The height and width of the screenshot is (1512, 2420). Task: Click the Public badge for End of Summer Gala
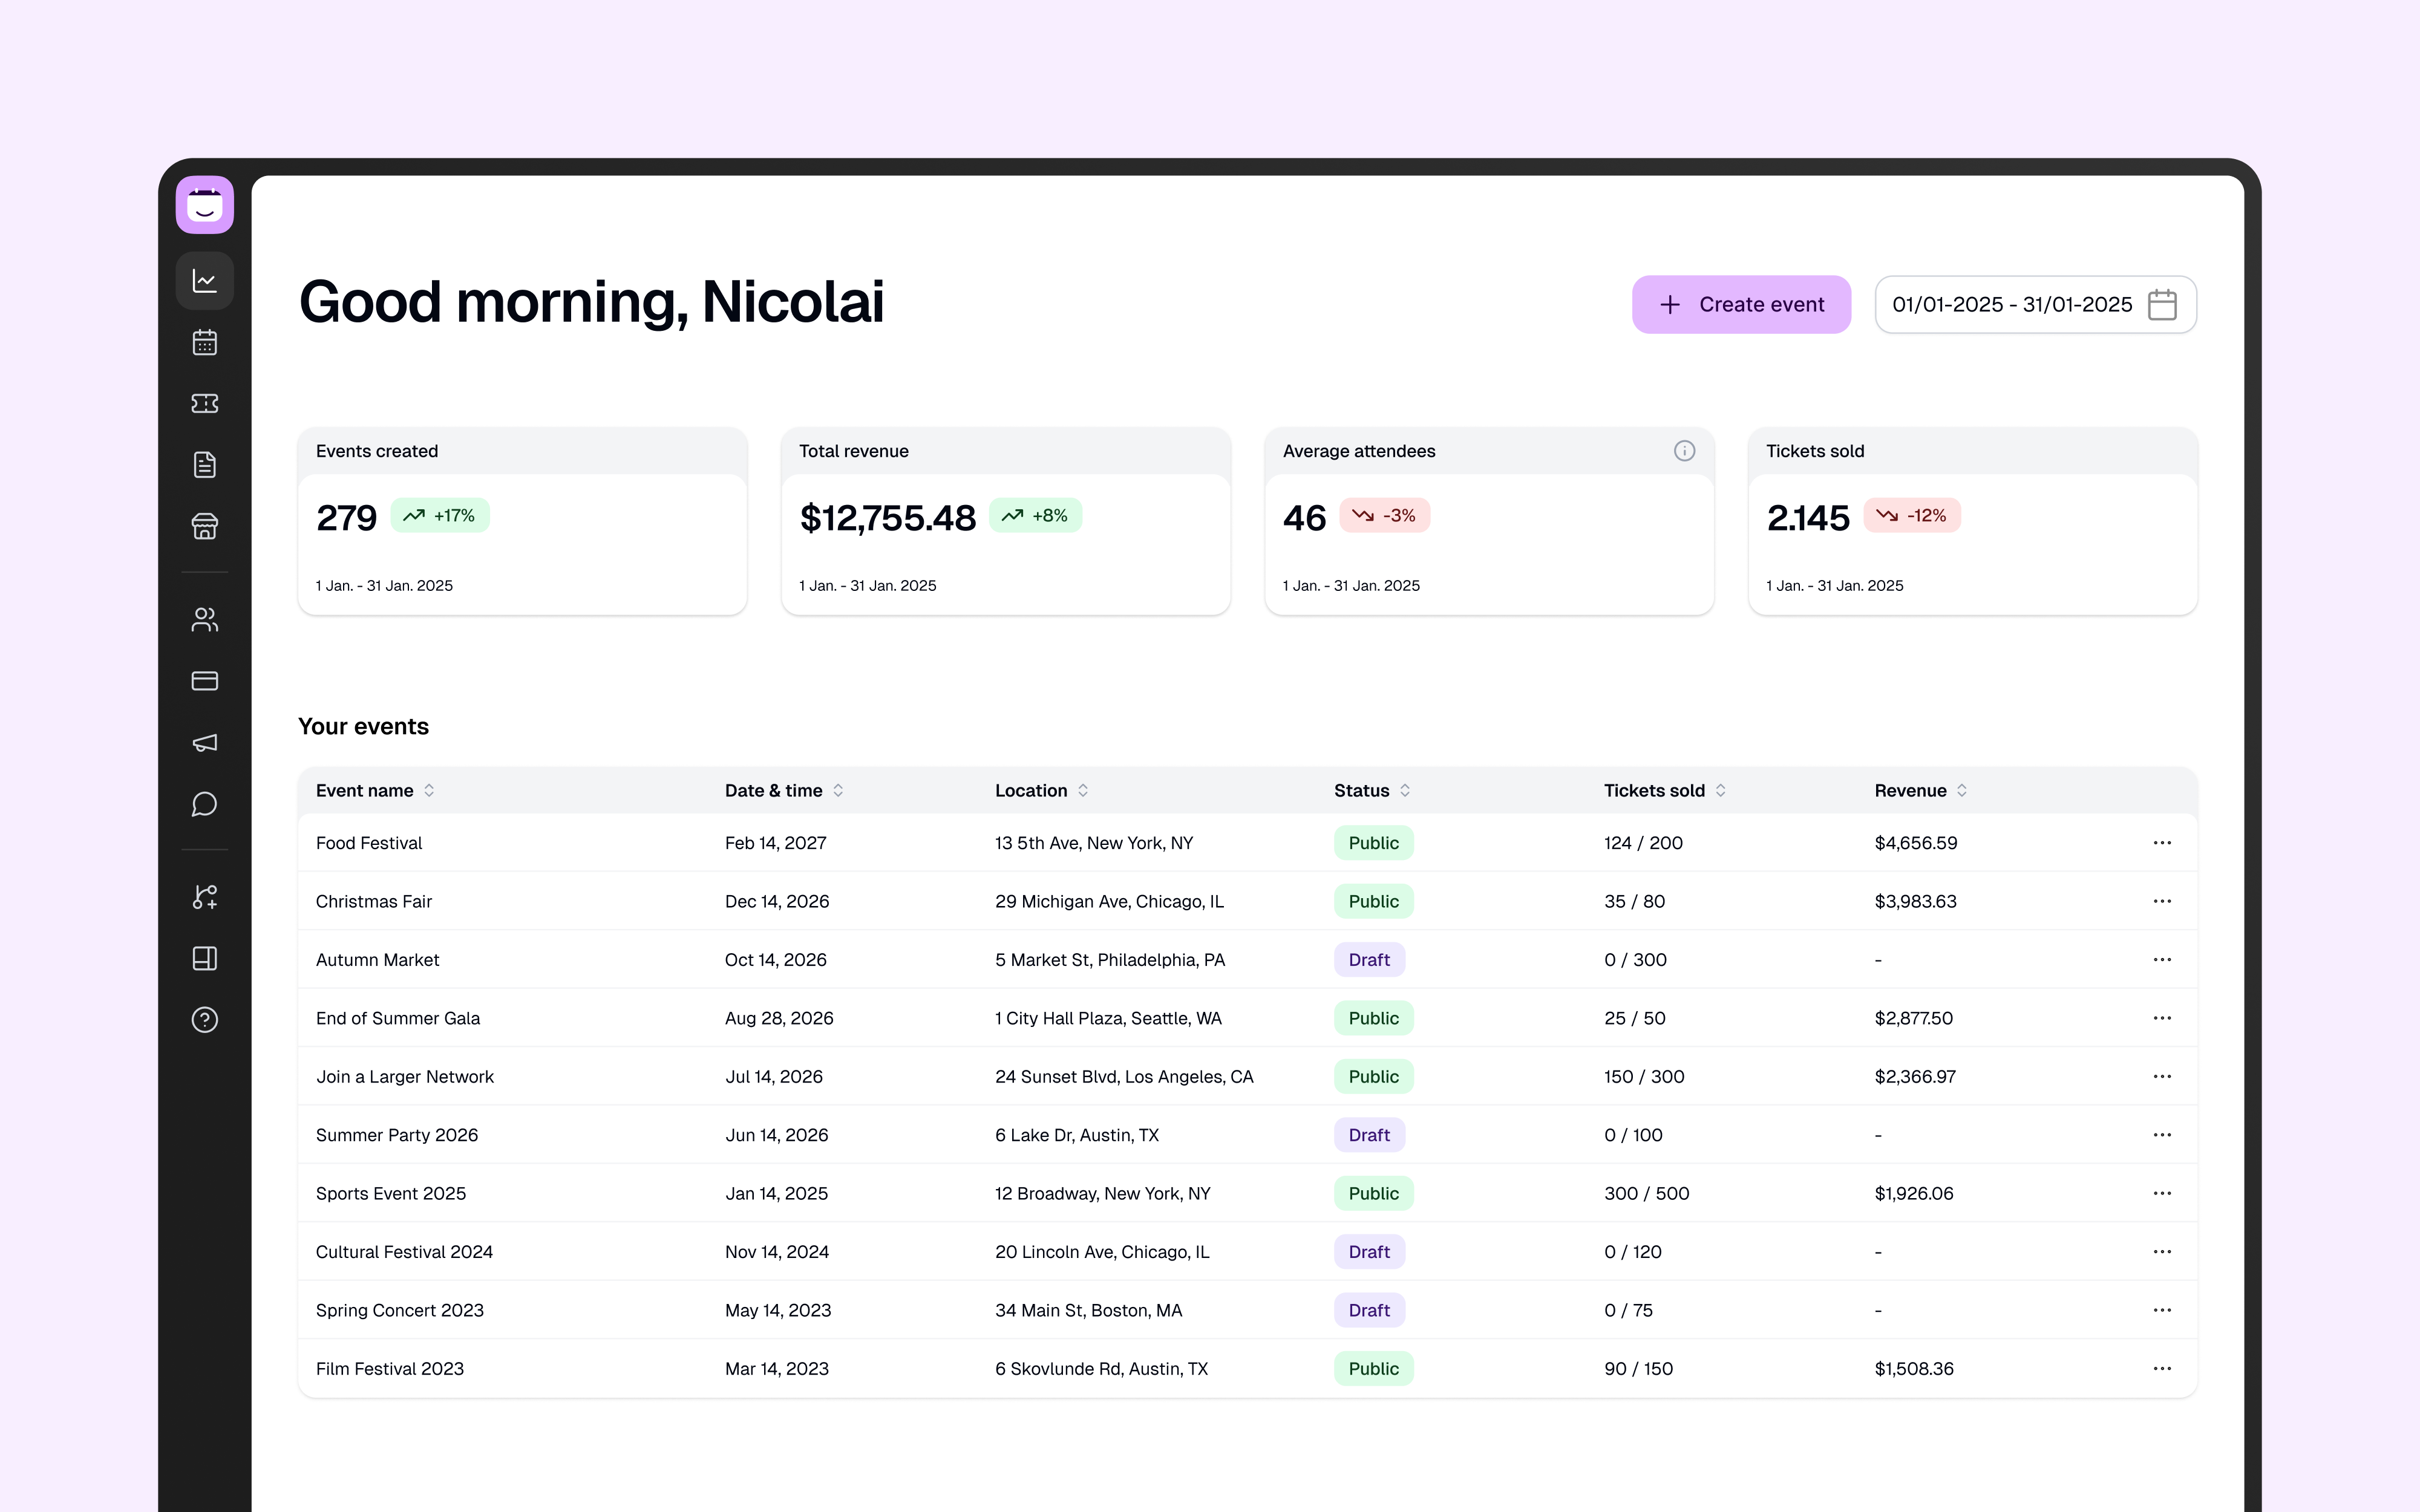(1373, 1018)
